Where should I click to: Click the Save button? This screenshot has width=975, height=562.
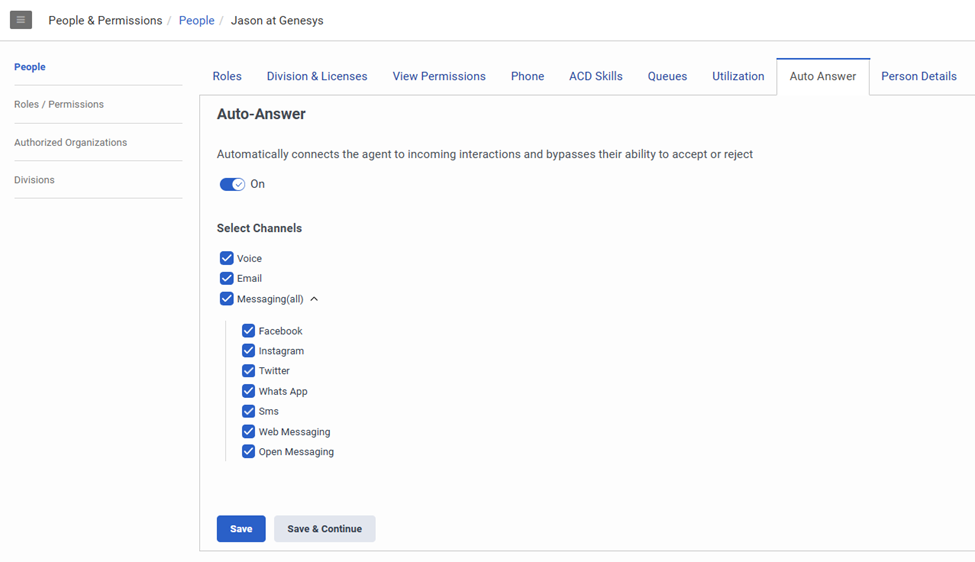241,529
